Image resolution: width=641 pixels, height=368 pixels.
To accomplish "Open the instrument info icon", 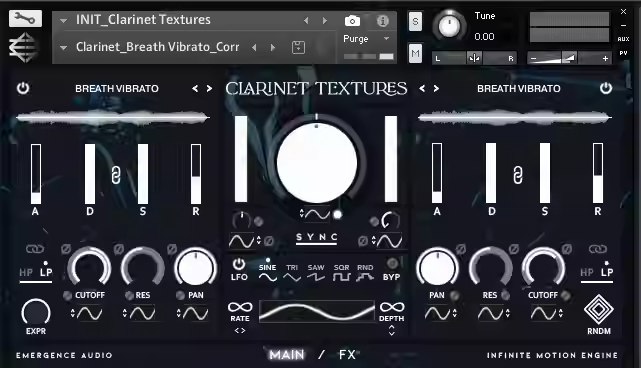I will click(383, 21).
